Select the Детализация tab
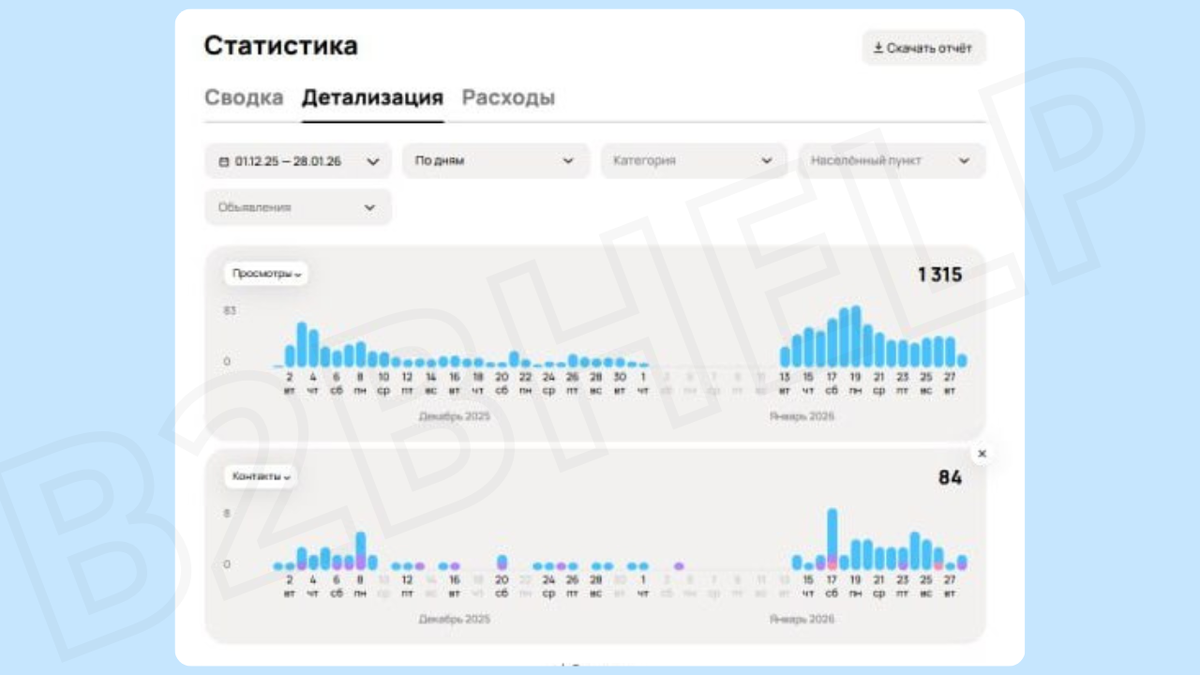The height and width of the screenshot is (675, 1200). click(373, 98)
